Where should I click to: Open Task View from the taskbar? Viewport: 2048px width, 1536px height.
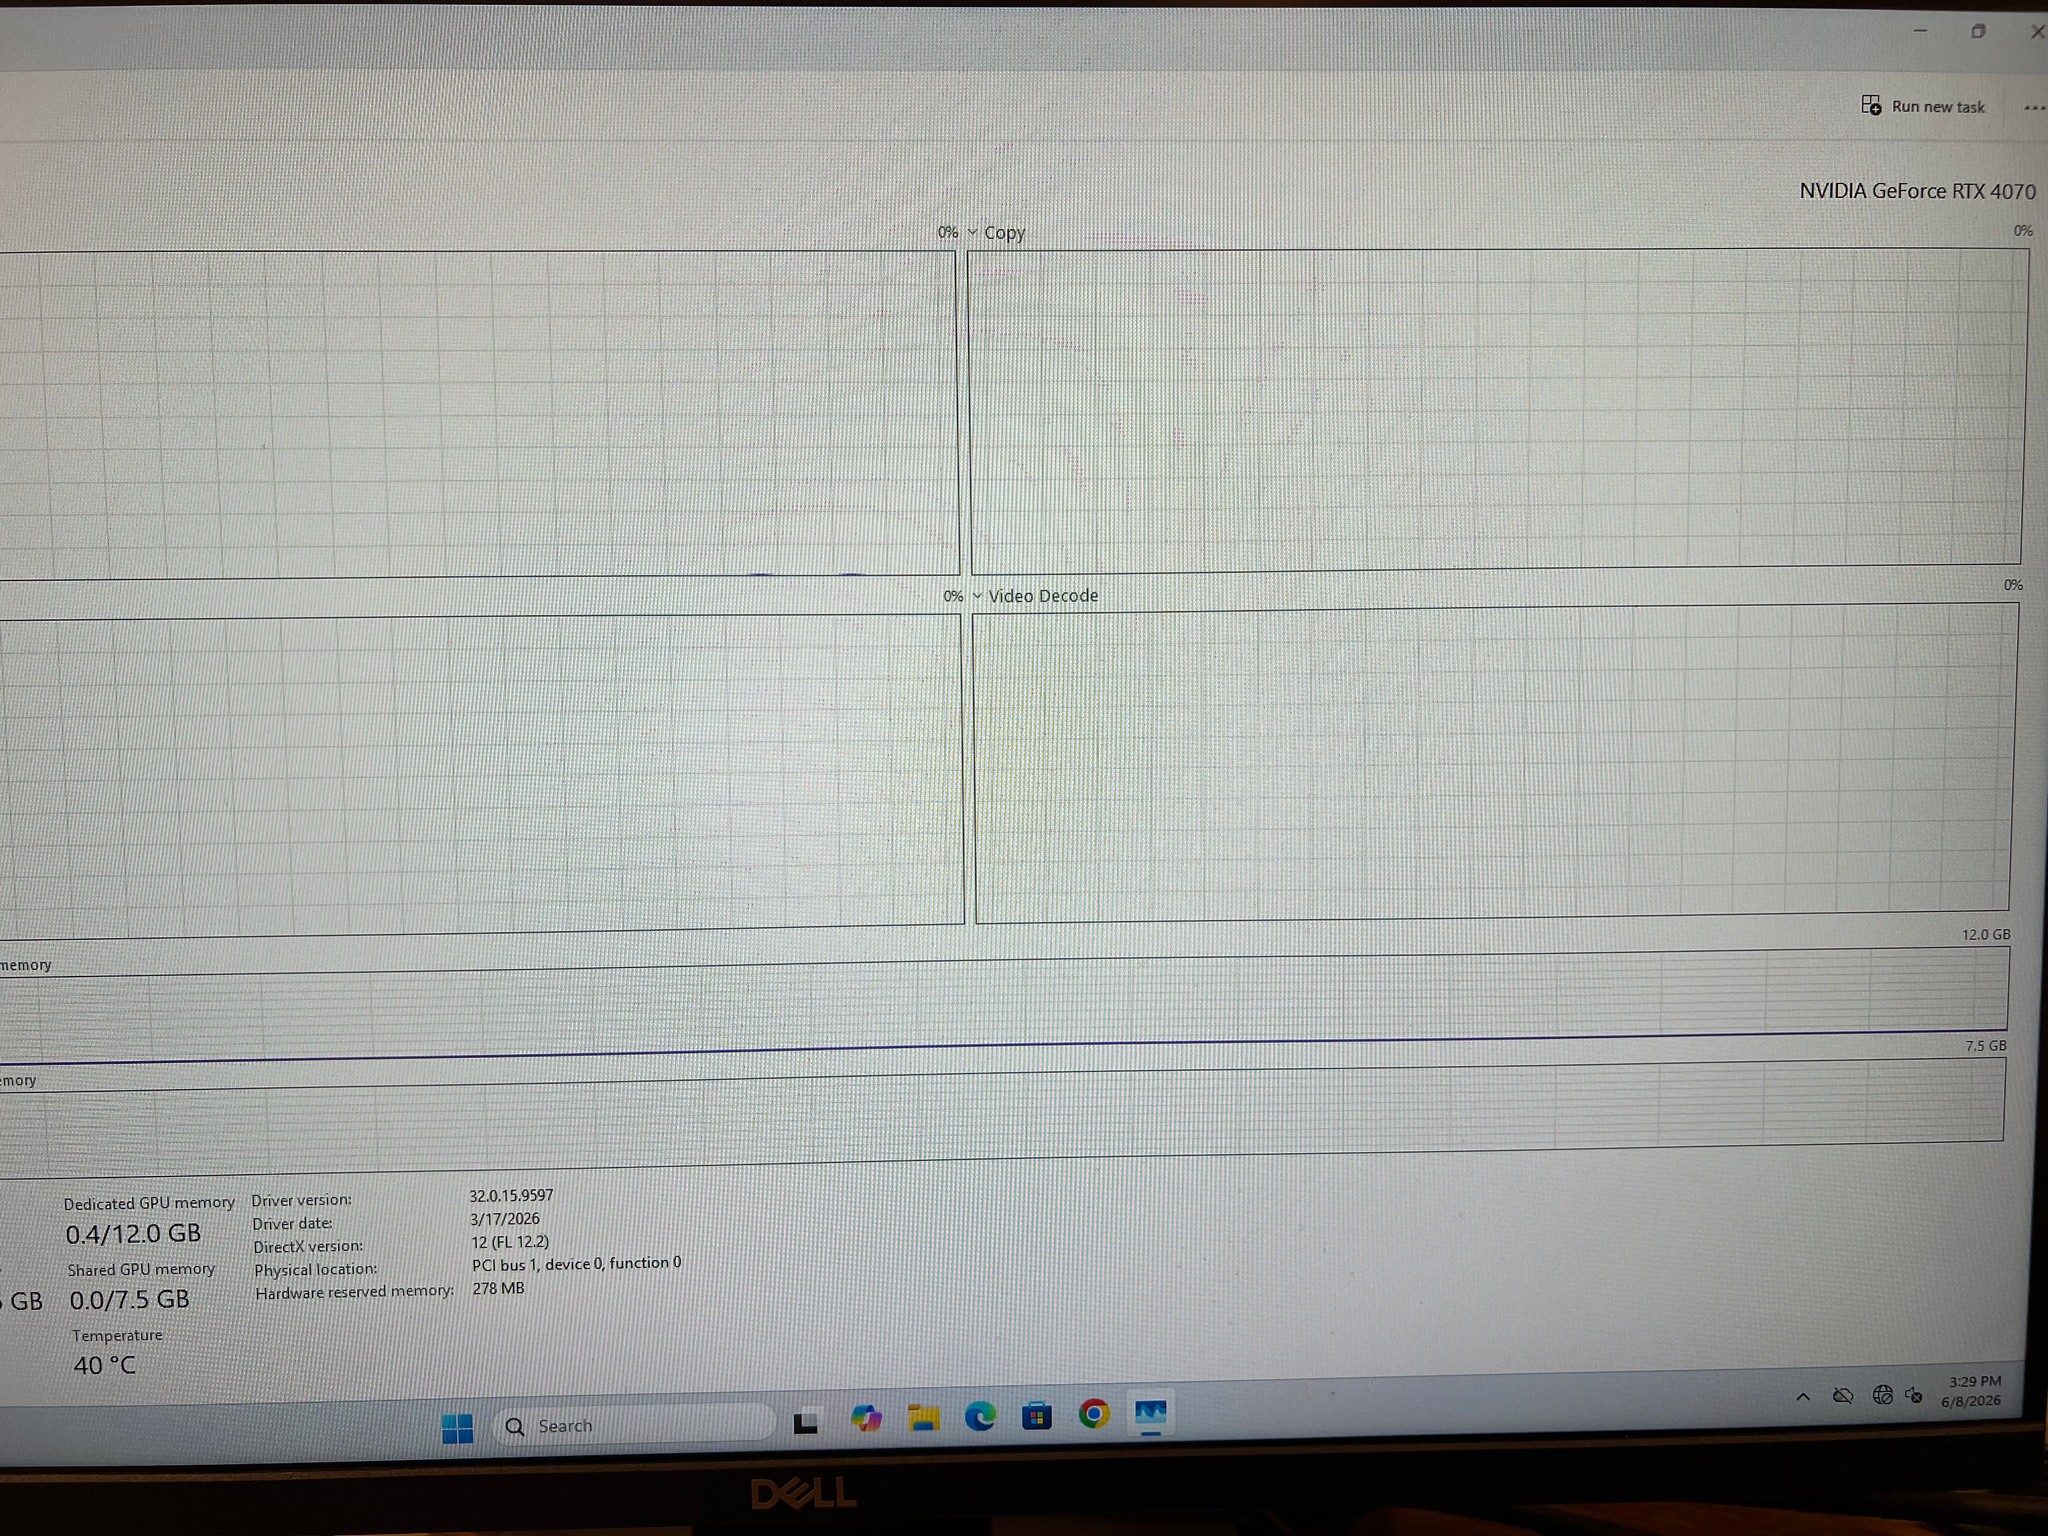point(806,1422)
